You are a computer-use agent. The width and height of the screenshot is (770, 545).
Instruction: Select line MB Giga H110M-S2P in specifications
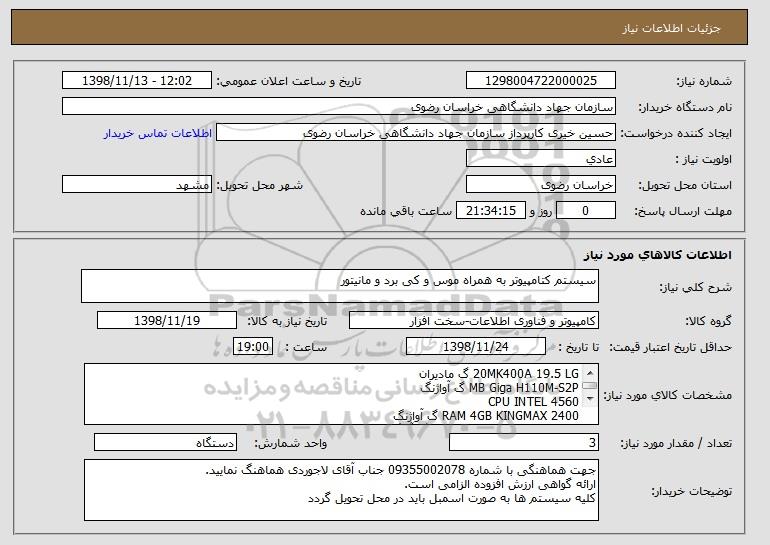pyautogui.click(x=499, y=387)
